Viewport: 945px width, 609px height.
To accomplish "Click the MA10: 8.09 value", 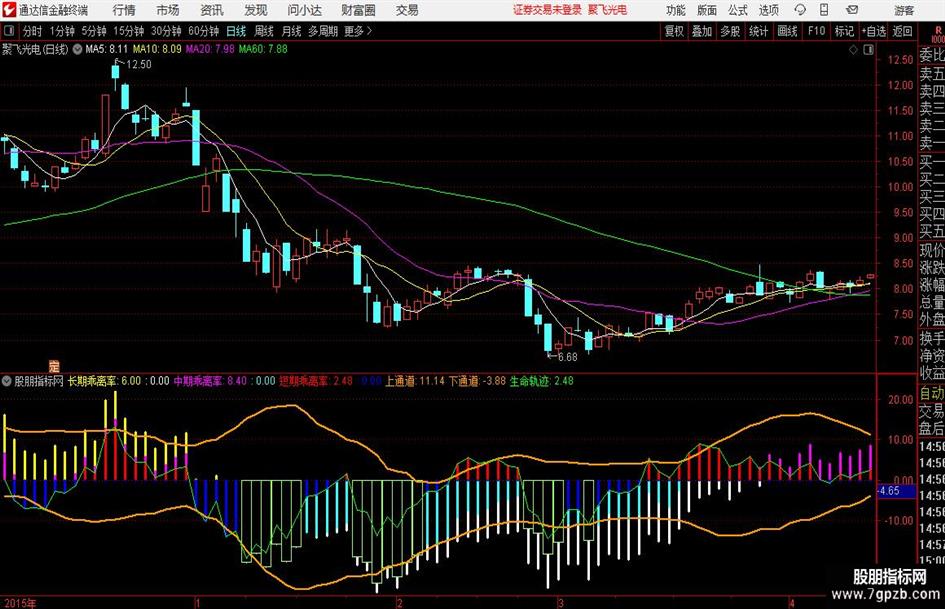I will coord(157,49).
